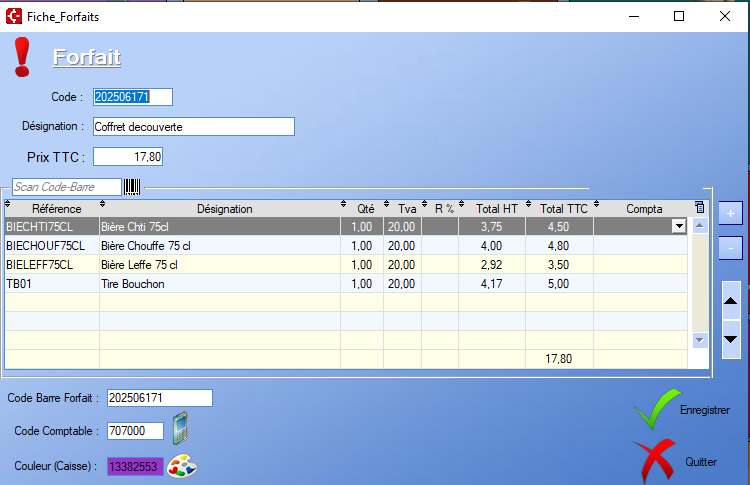Screen dimensions: 750x485
Task: Move selected row up with arrow button
Action: point(730,300)
